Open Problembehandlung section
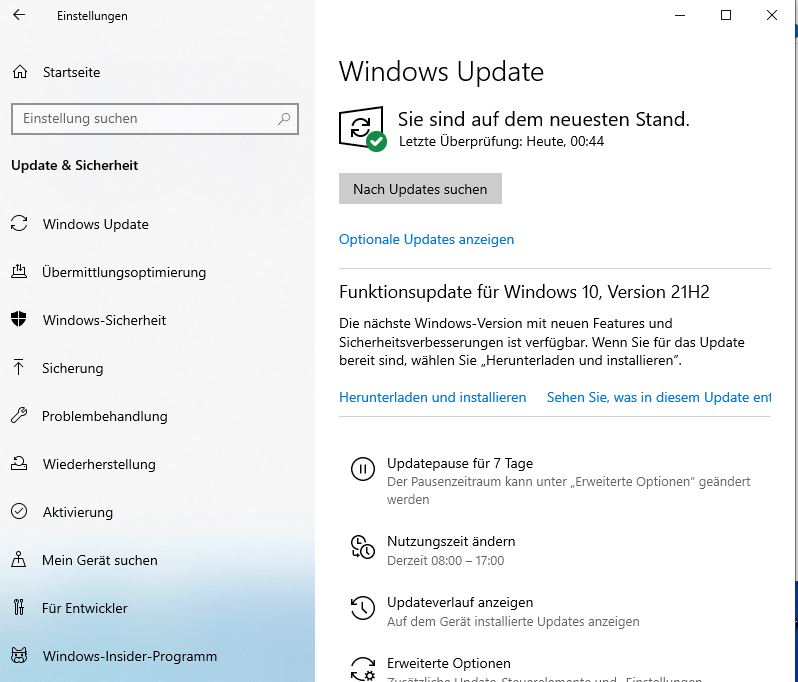The image size is (798, 682). [x=104, y=416]
